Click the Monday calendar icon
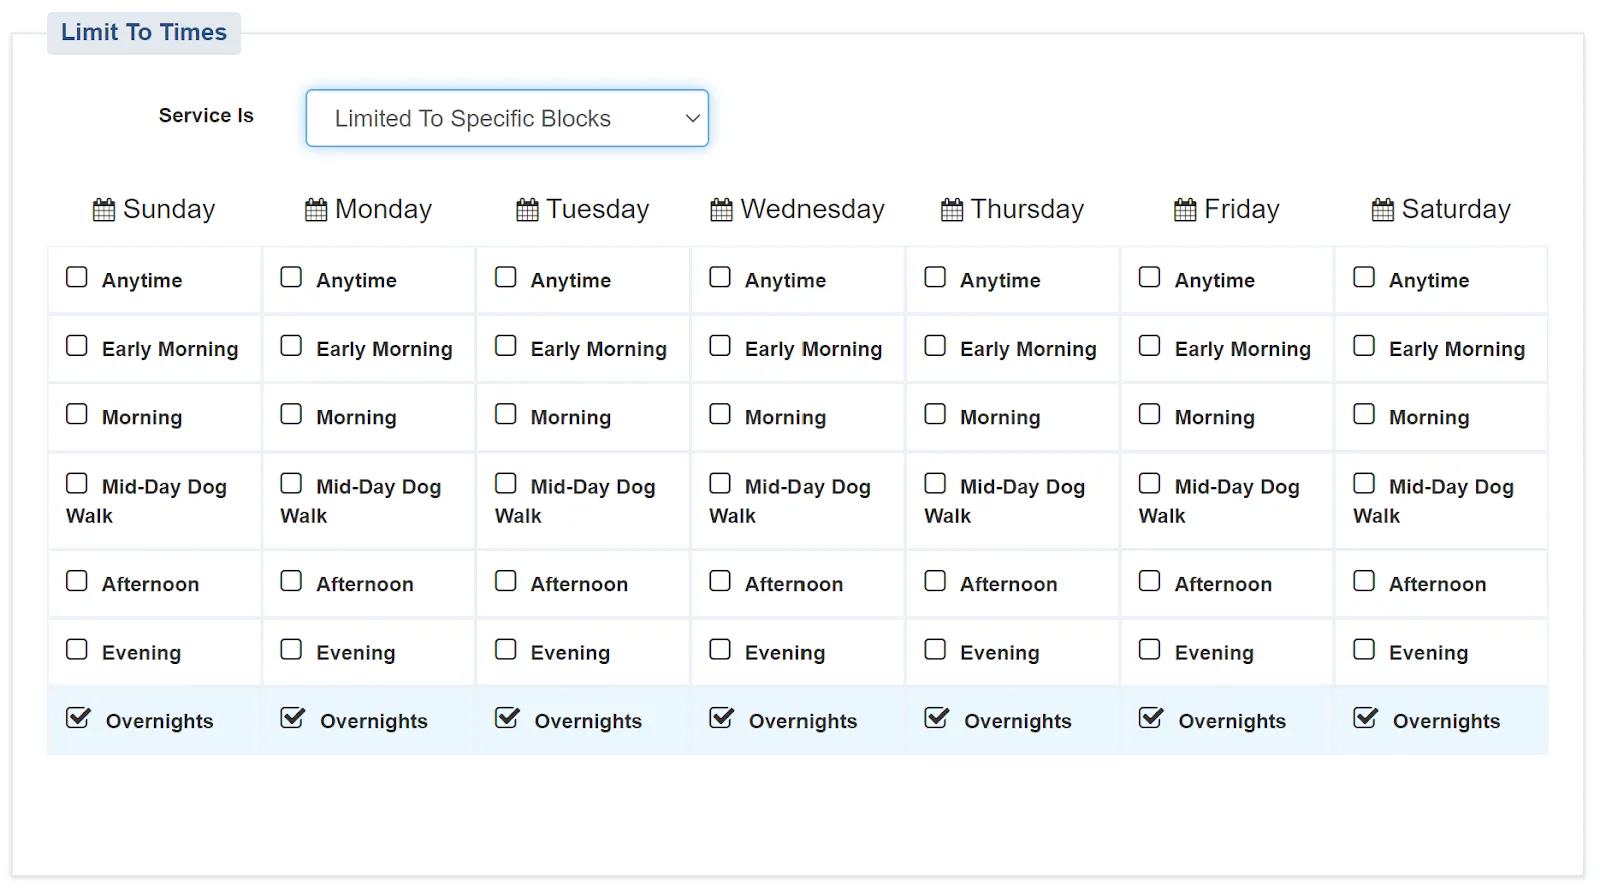This screenshot has height=890, width=1600. (x=316, y=210)
